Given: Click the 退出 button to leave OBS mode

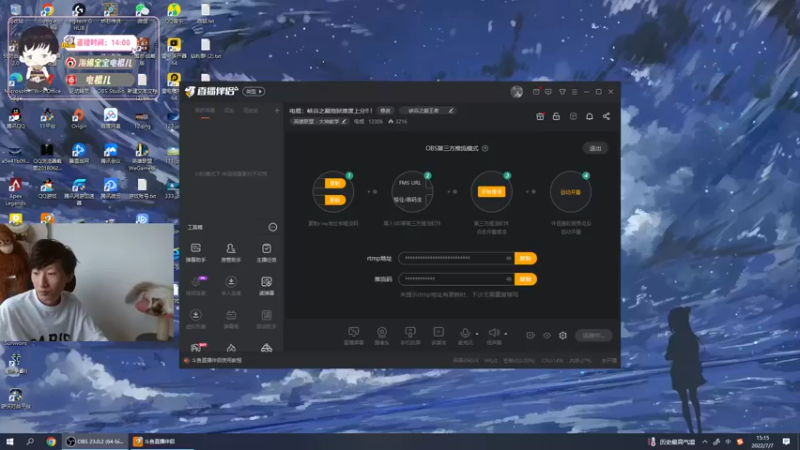Looking at the screenshot, I should pos(595,148).
